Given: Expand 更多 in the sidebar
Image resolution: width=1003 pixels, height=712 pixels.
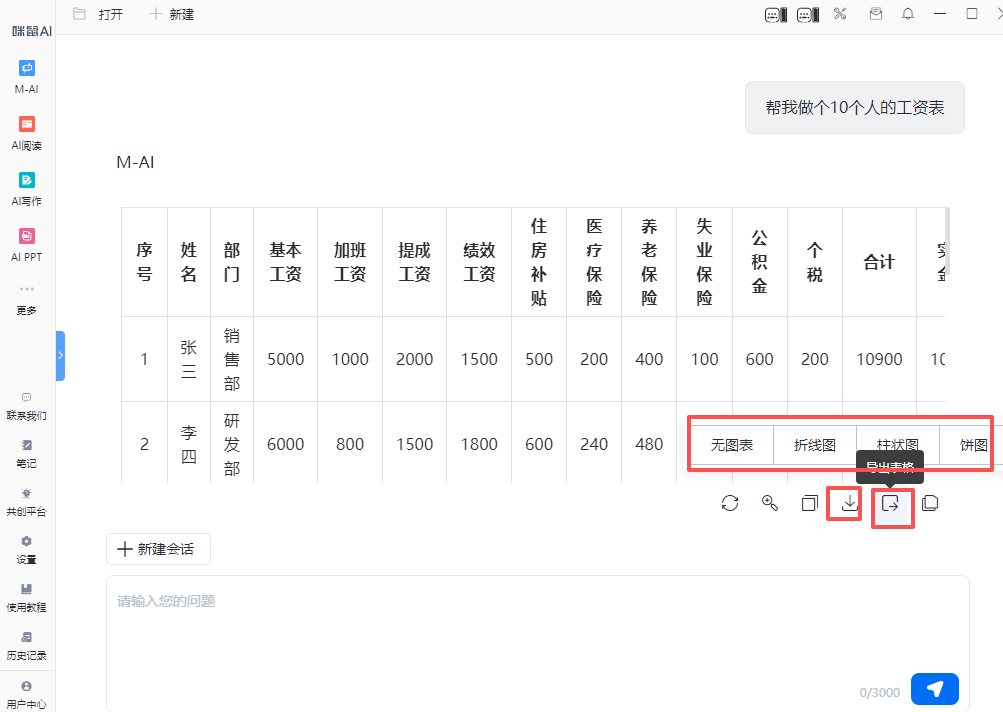Looking at the screenshot, I should point(27,298).
